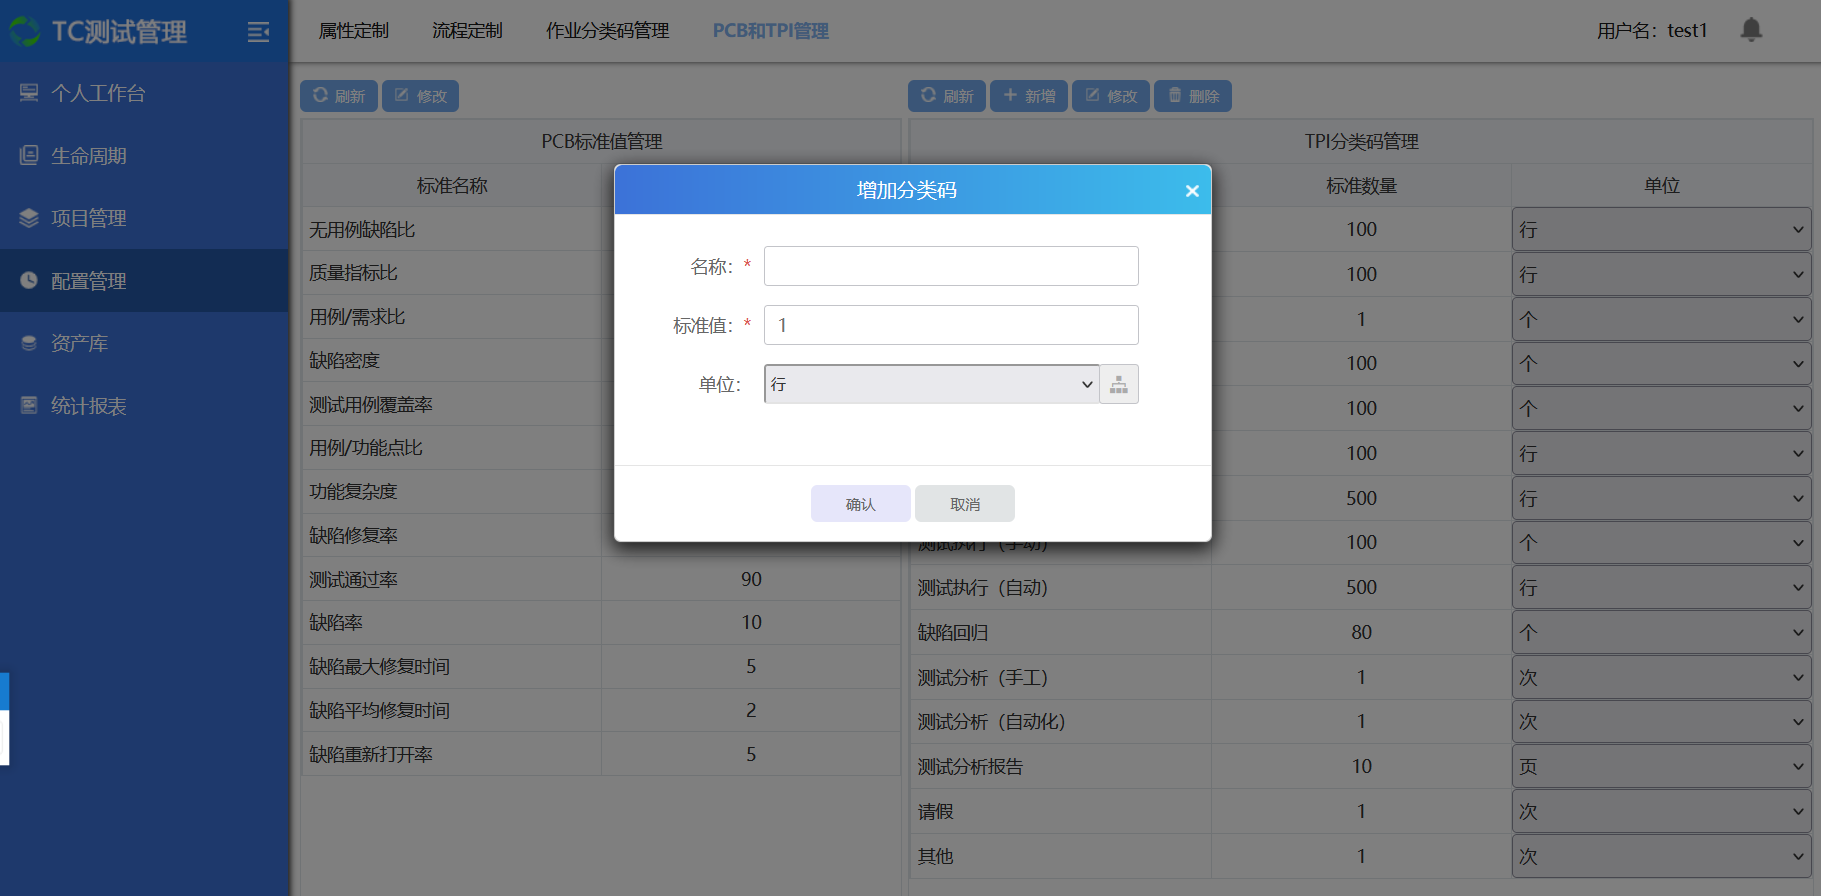Open unit dropdown for 测试分析报告 row
1821x896 pixels.
(x=1660, y=767)
